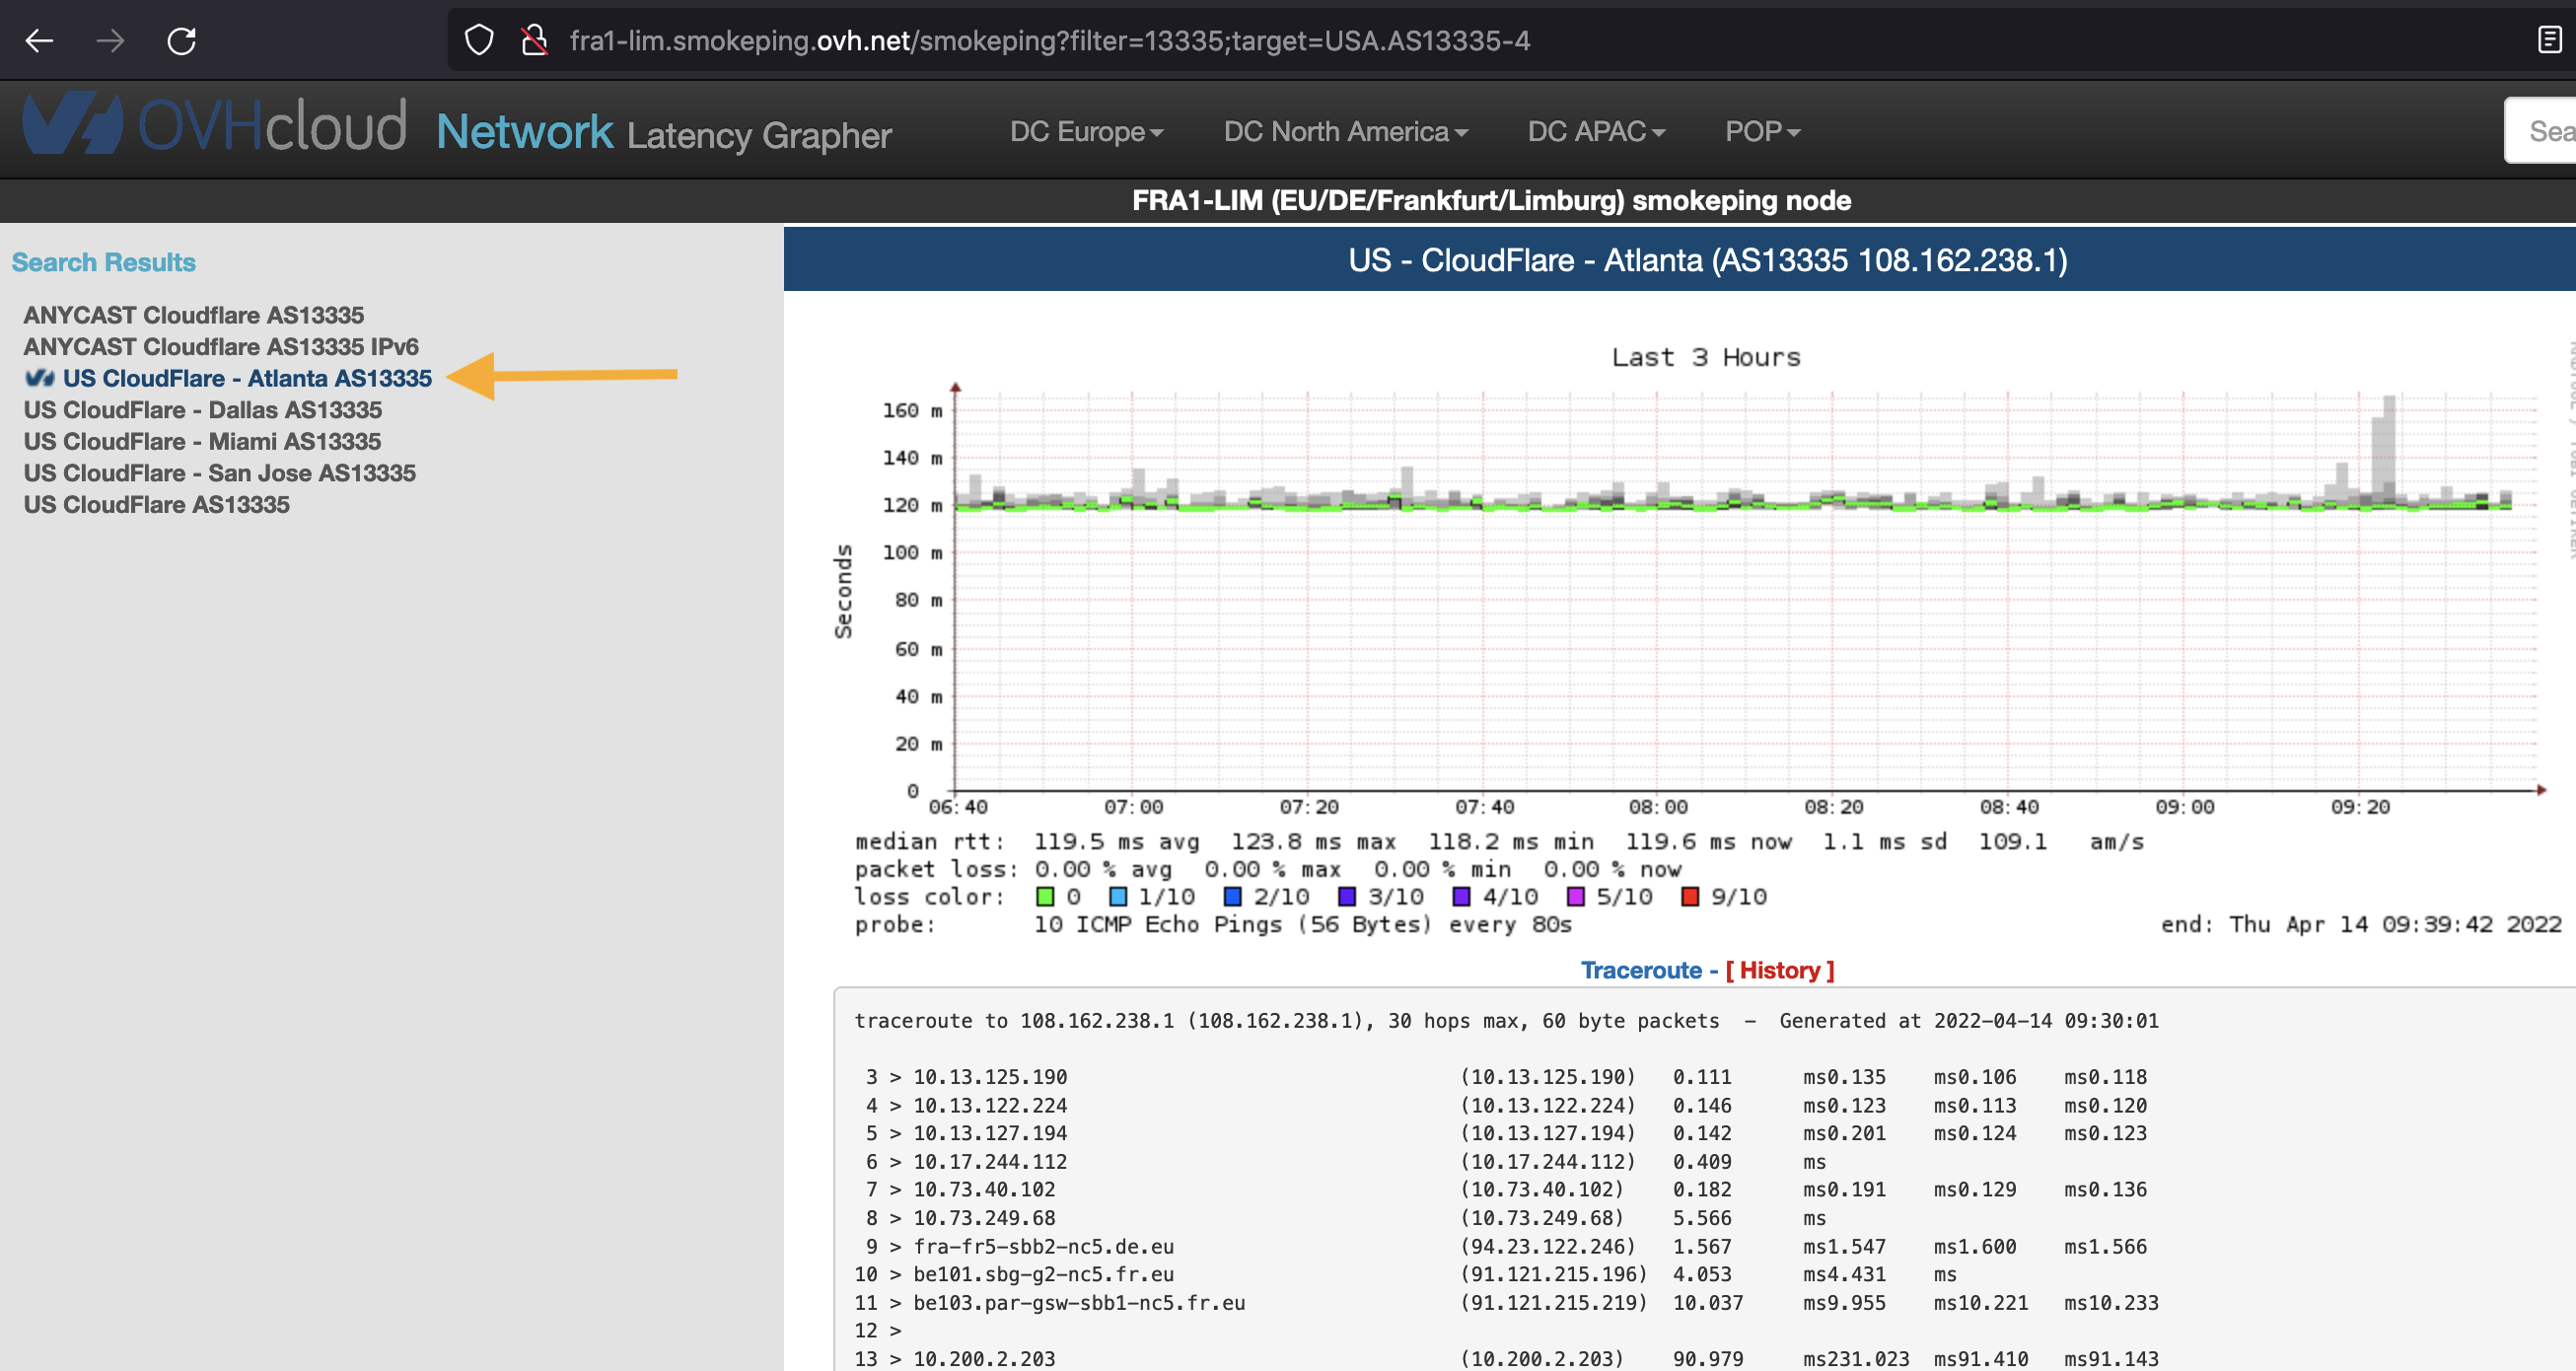The width and height of the screenshot is (2576, 1371).
Task: Click the Traceroute link
Action: [1641, 970]
